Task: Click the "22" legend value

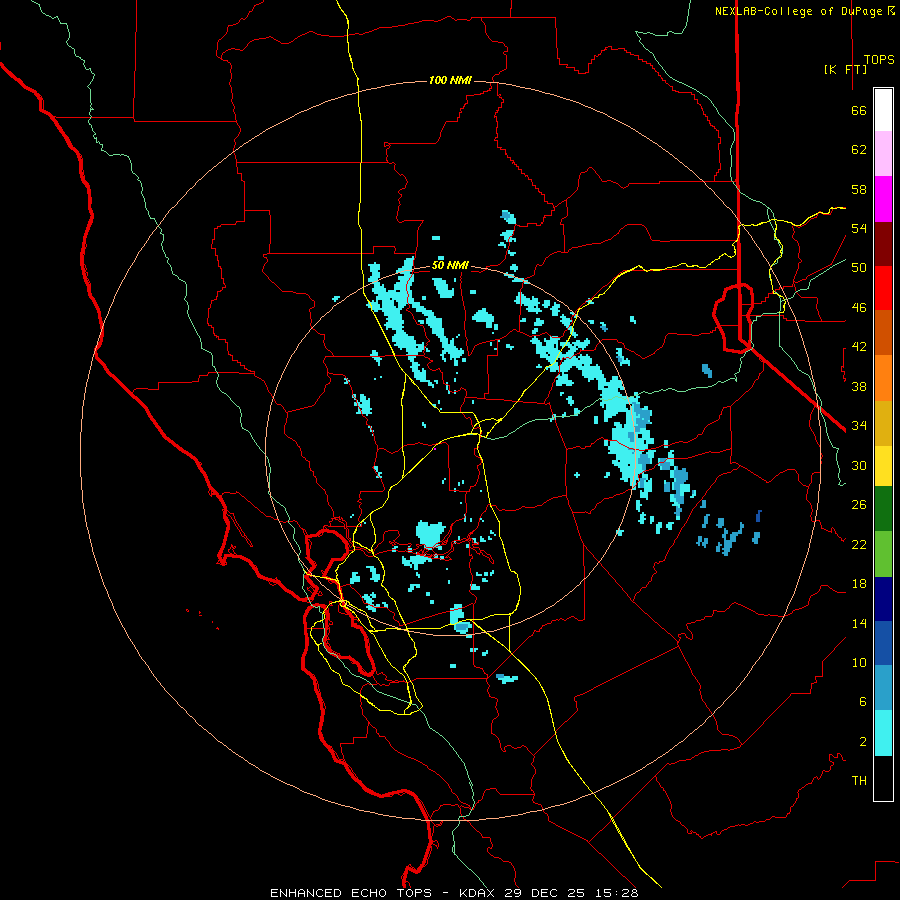Action: point(859,544)
